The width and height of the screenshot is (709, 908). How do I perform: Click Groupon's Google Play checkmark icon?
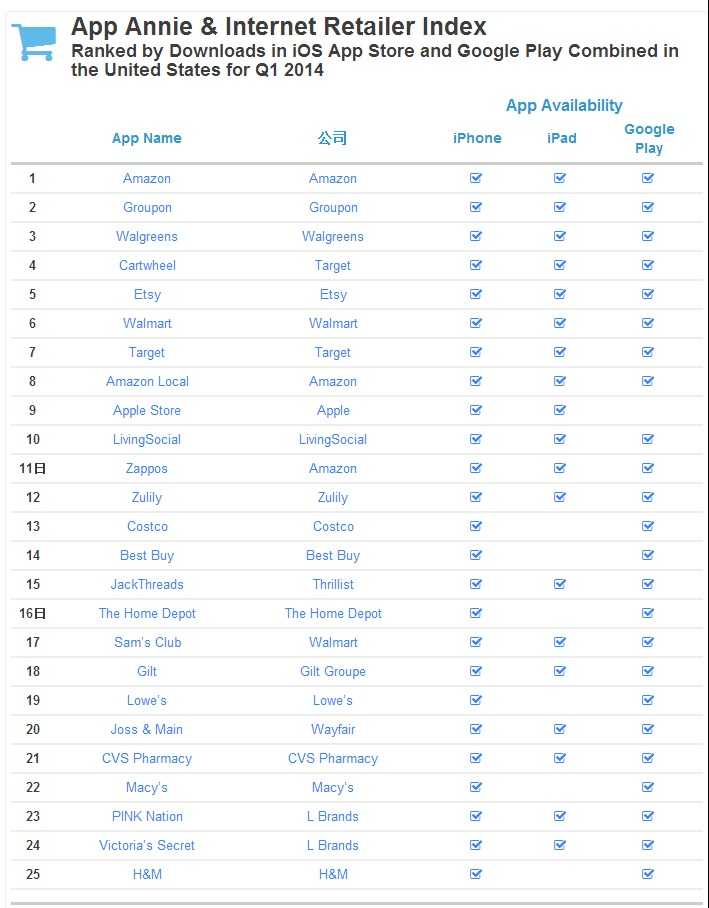tap(648, 207)
